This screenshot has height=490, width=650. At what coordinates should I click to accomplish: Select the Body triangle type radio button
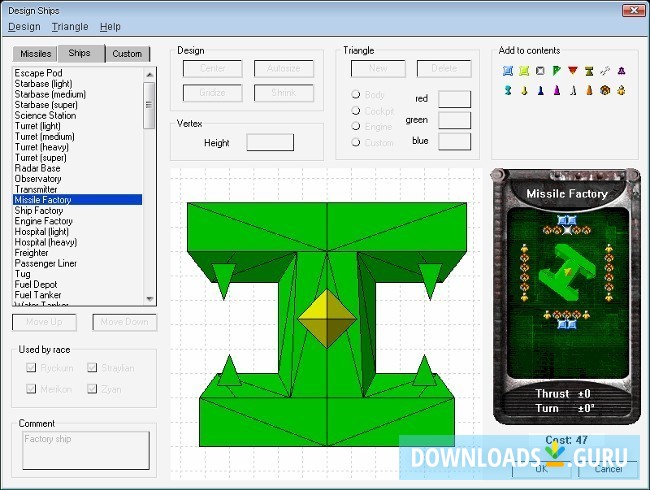click(x=356, y=94)
